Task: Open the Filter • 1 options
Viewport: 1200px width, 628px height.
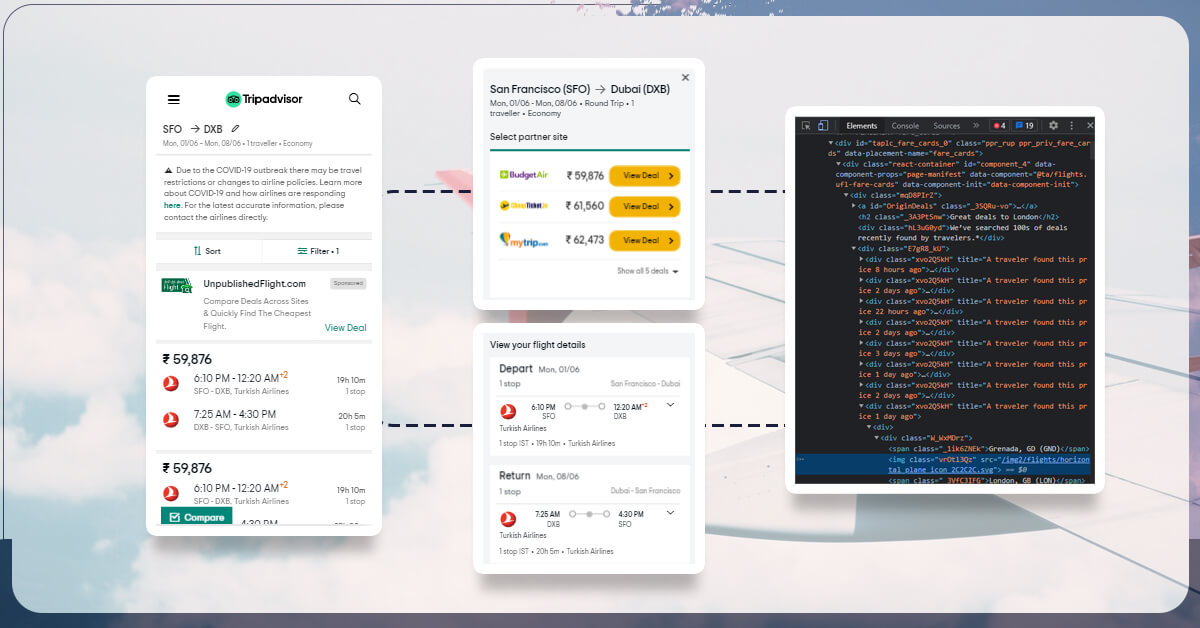Action: click(318, 251)
